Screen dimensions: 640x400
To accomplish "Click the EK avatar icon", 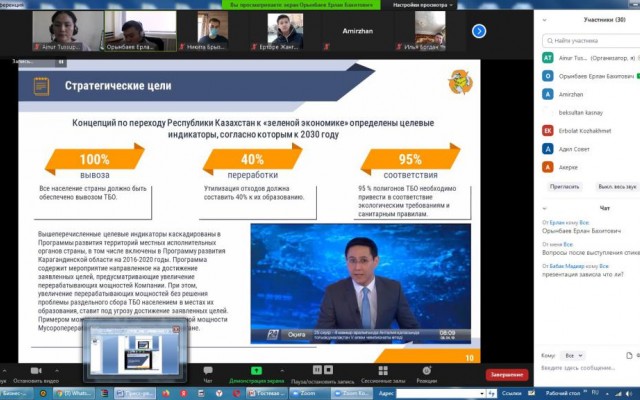I will [x=548, y=131].
